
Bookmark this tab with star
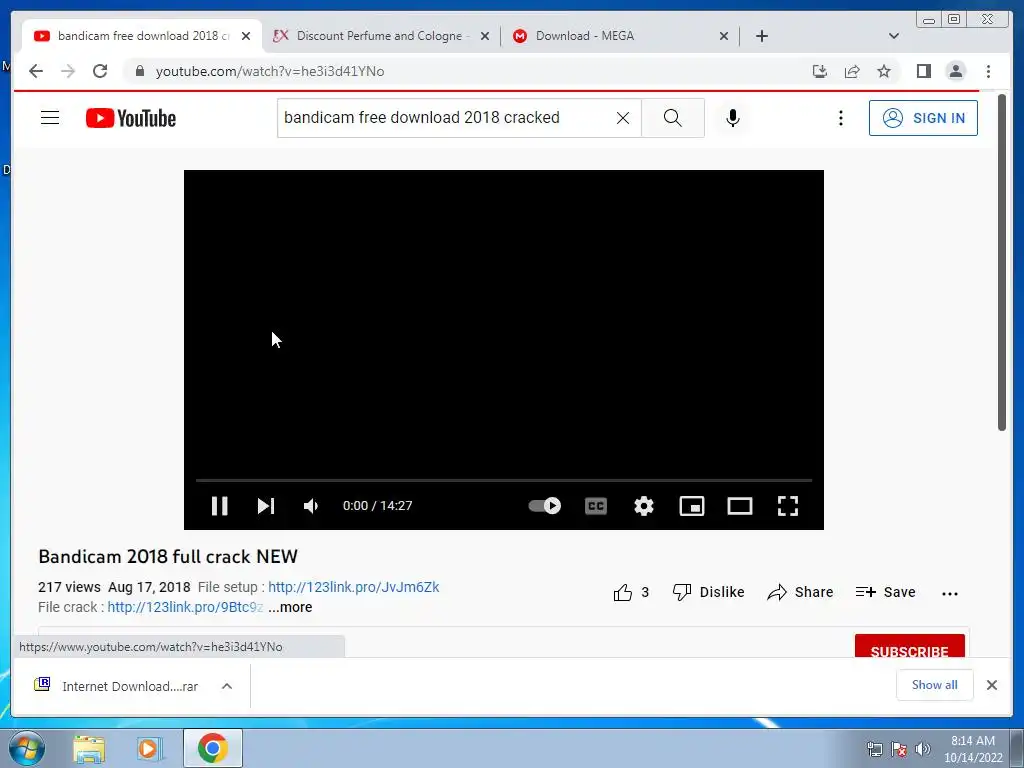point(884,71)
